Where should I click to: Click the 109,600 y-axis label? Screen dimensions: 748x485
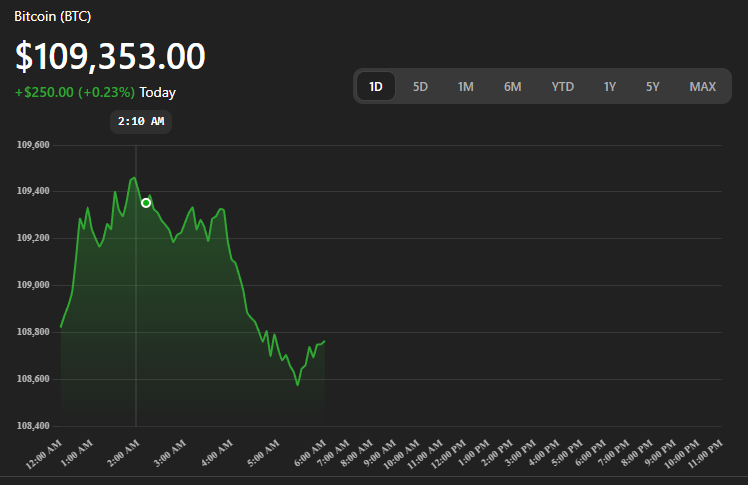point(33,145)
